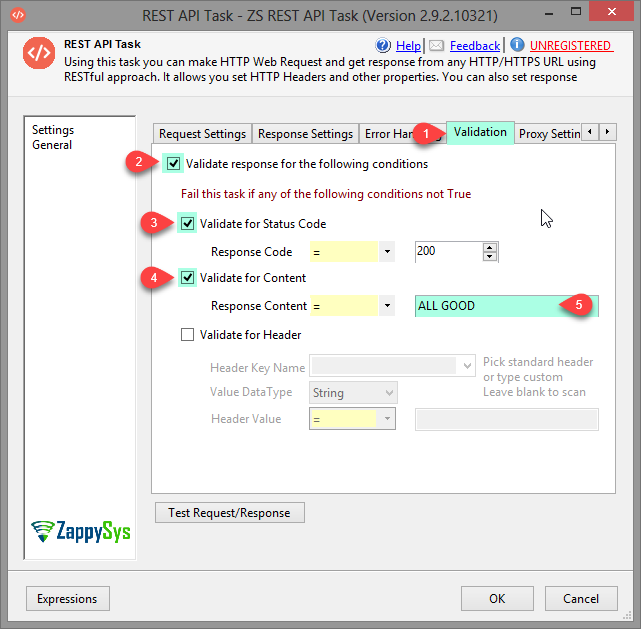Minimize the REST API Task window
641x629 pixels.
pyautogui.click(x=549, y=13)
